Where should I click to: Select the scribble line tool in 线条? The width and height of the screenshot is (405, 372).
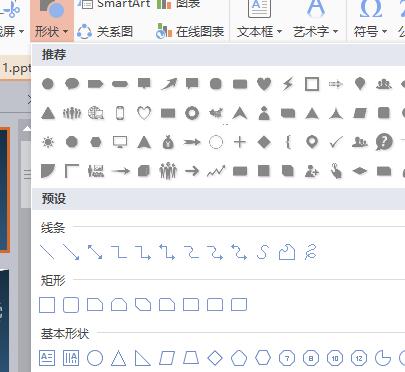click(x=311, y=252)
